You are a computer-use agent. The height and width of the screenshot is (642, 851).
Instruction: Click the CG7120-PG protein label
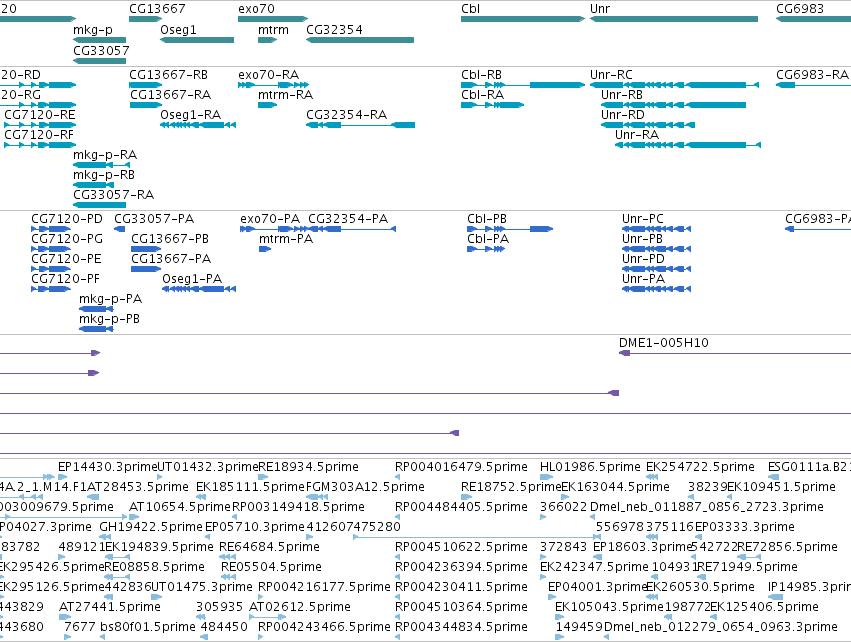point(67,239)
